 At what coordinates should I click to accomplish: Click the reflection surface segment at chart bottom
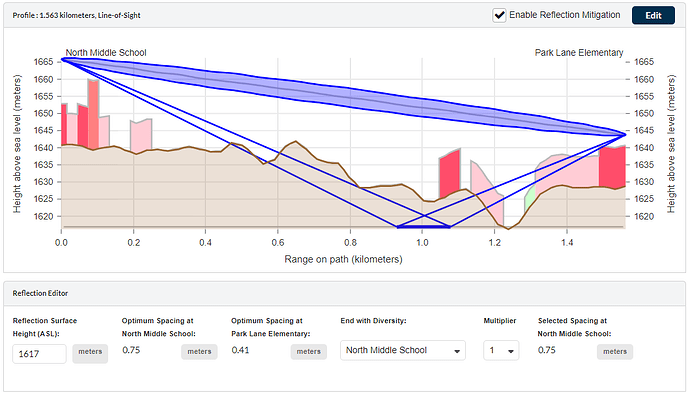pyautogui.click(x=424, y=227)
